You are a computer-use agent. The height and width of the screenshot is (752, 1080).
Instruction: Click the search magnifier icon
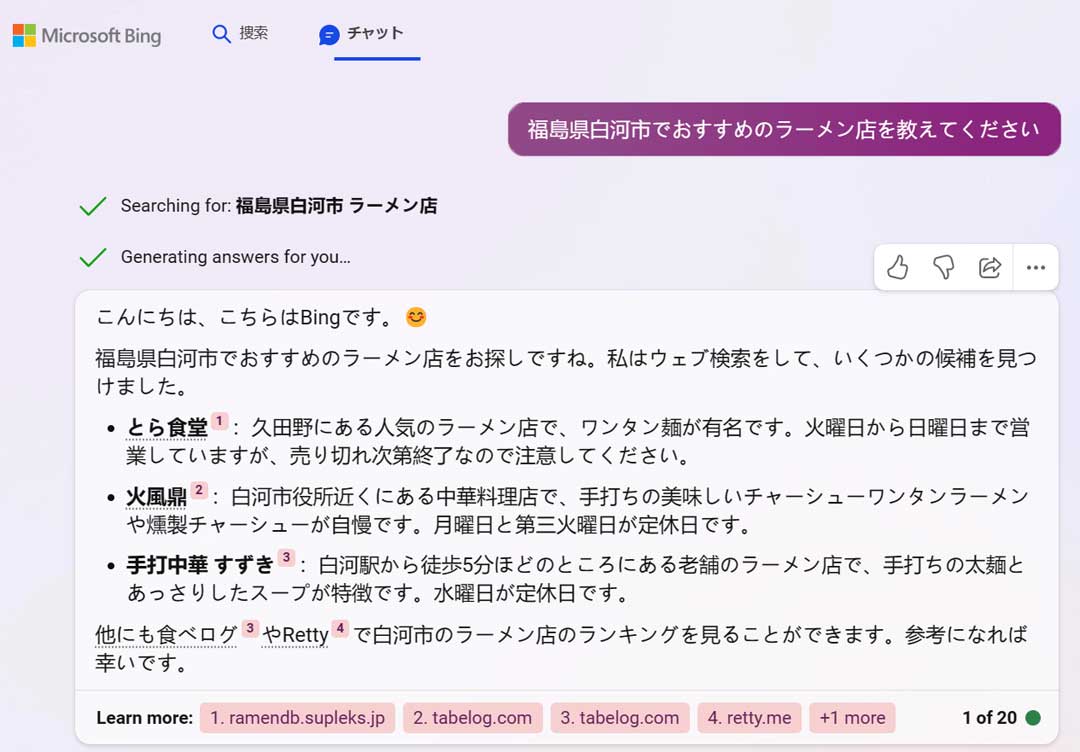click(221, 34)
